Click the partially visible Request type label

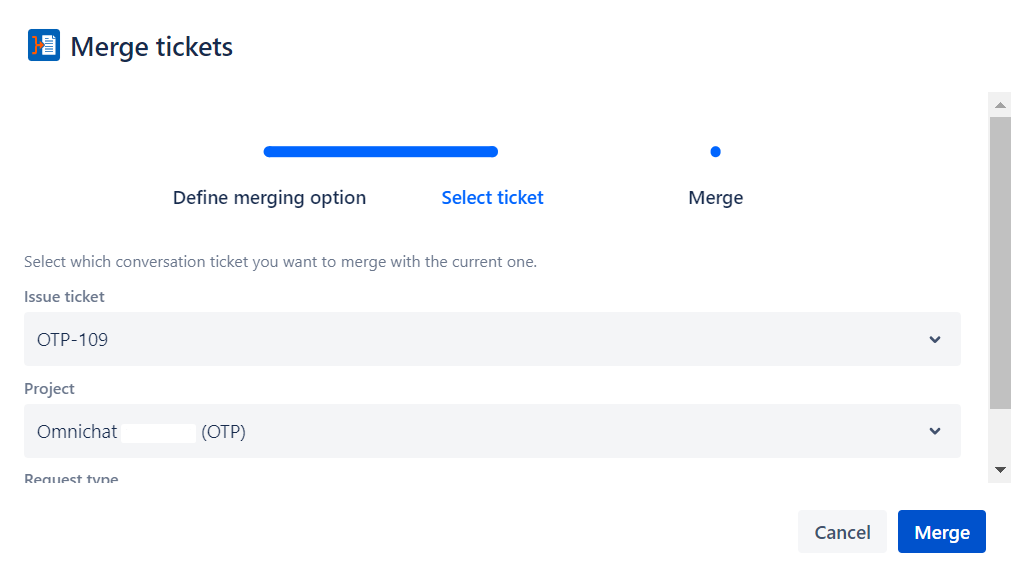click(x=71, y=480)
